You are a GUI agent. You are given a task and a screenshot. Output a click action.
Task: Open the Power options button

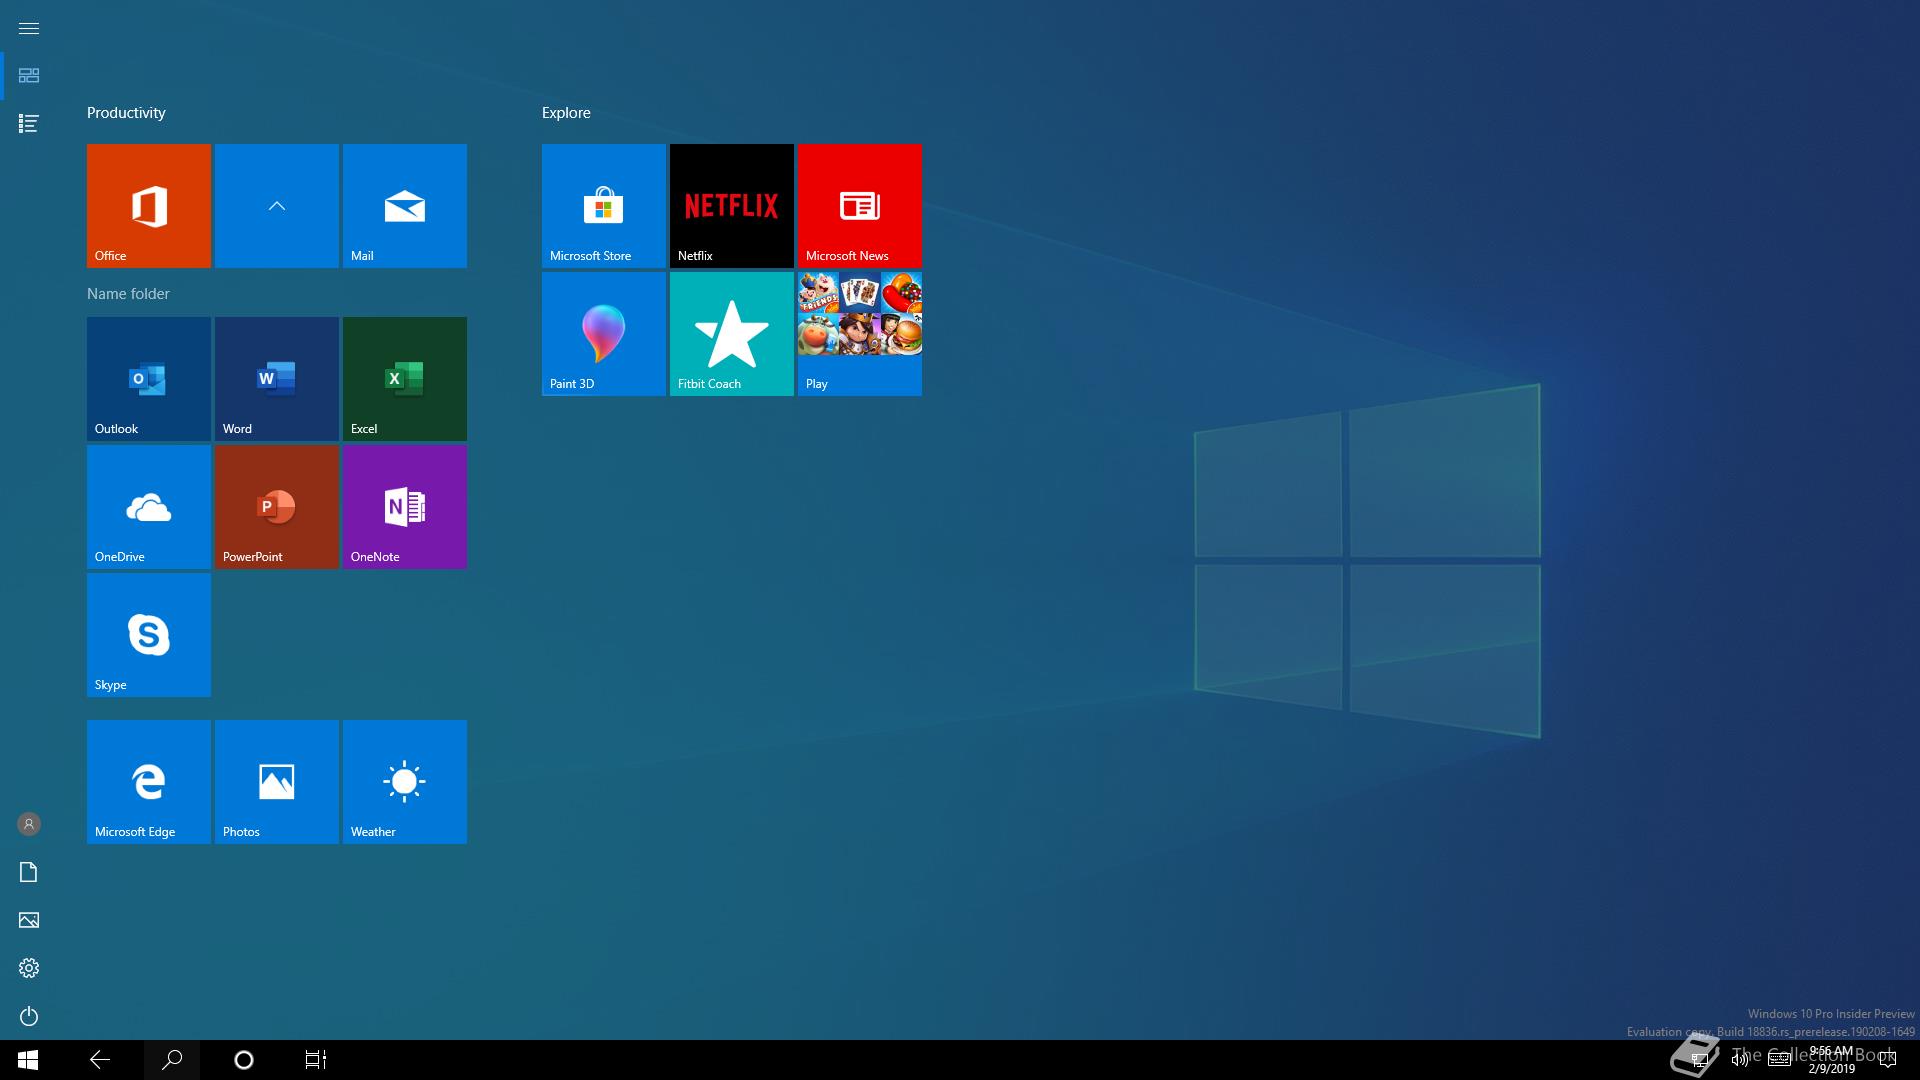pos(29,1016)
